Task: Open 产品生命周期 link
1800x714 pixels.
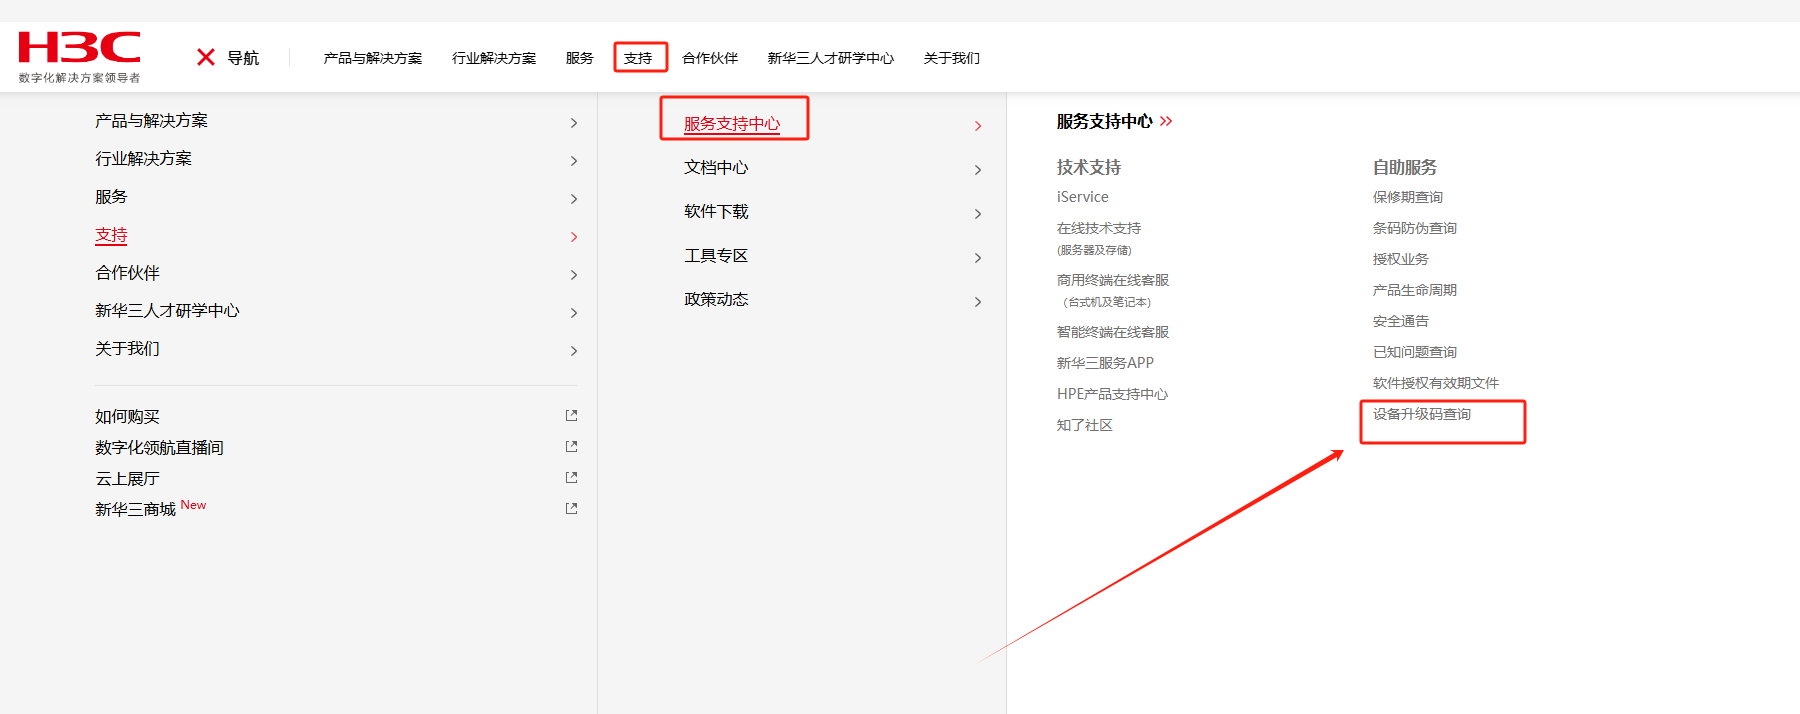Action: (1415, 290)
